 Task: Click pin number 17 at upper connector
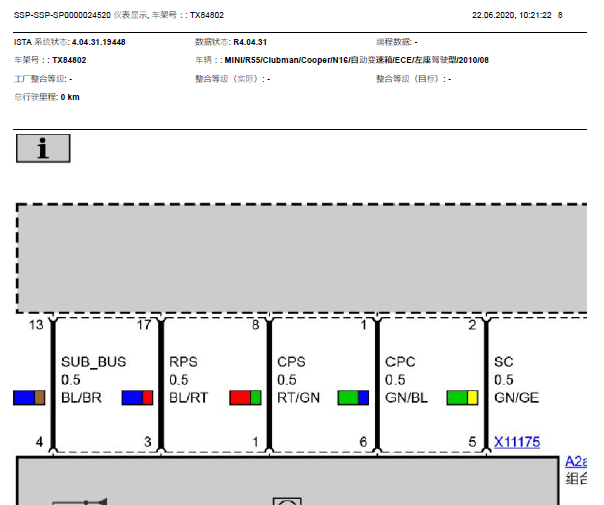(144, 325)
